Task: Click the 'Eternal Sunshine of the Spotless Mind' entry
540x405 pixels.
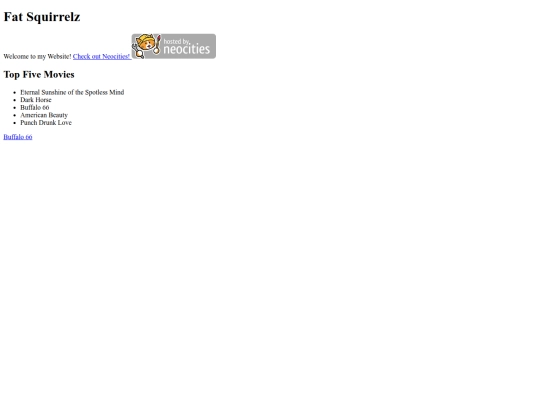Action: tap(72, 92)
